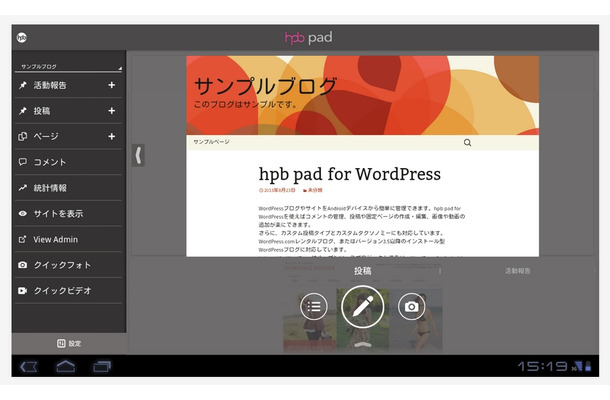
Task: Switch to the faded 活動報告 tab
Action: tap(517, 271)
